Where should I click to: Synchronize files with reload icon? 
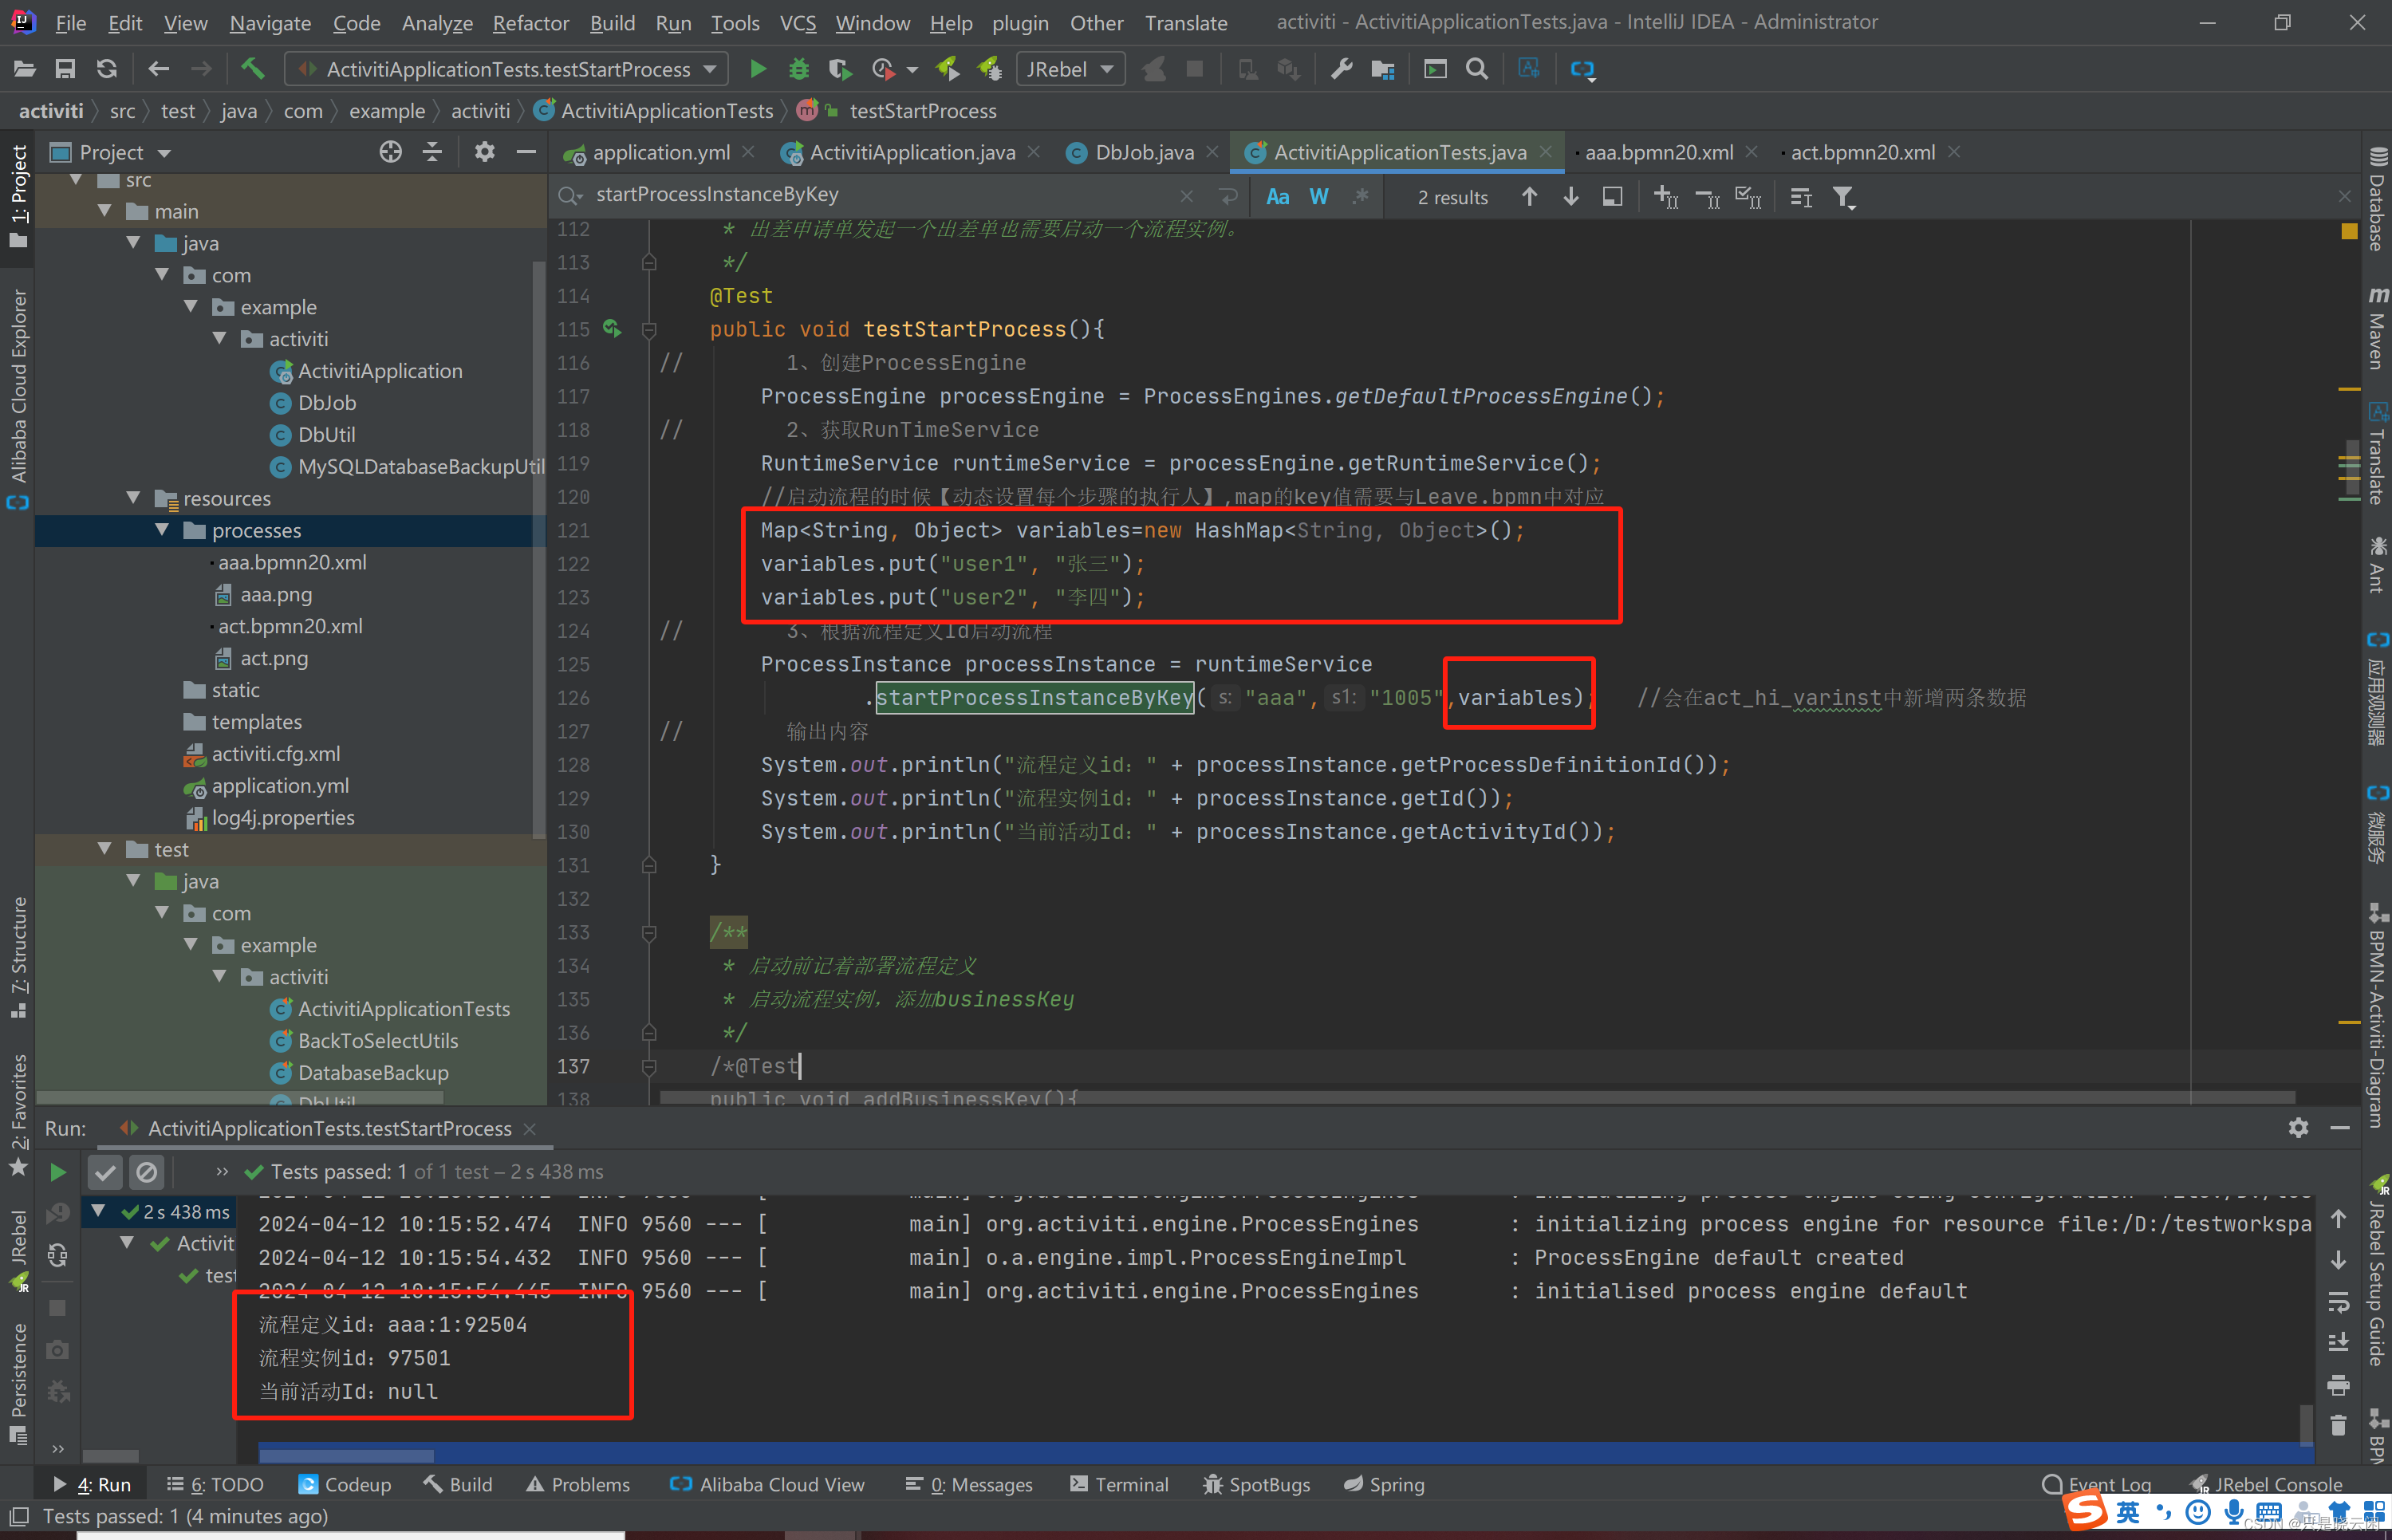pos(107,69)
